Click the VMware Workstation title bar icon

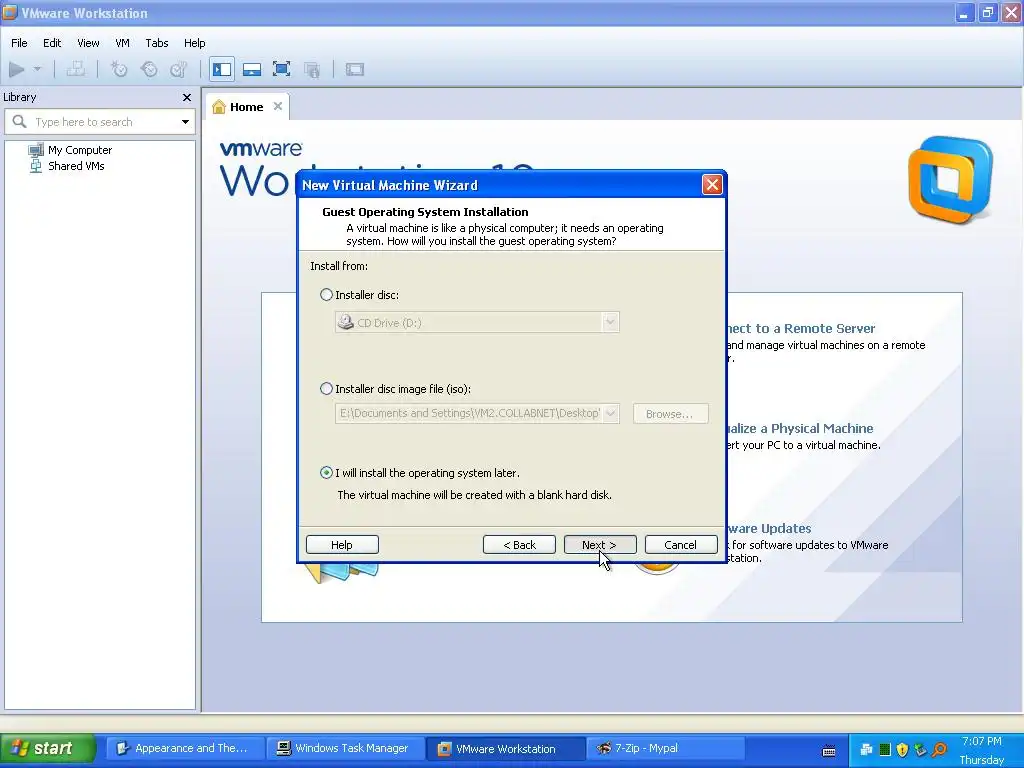10,12
